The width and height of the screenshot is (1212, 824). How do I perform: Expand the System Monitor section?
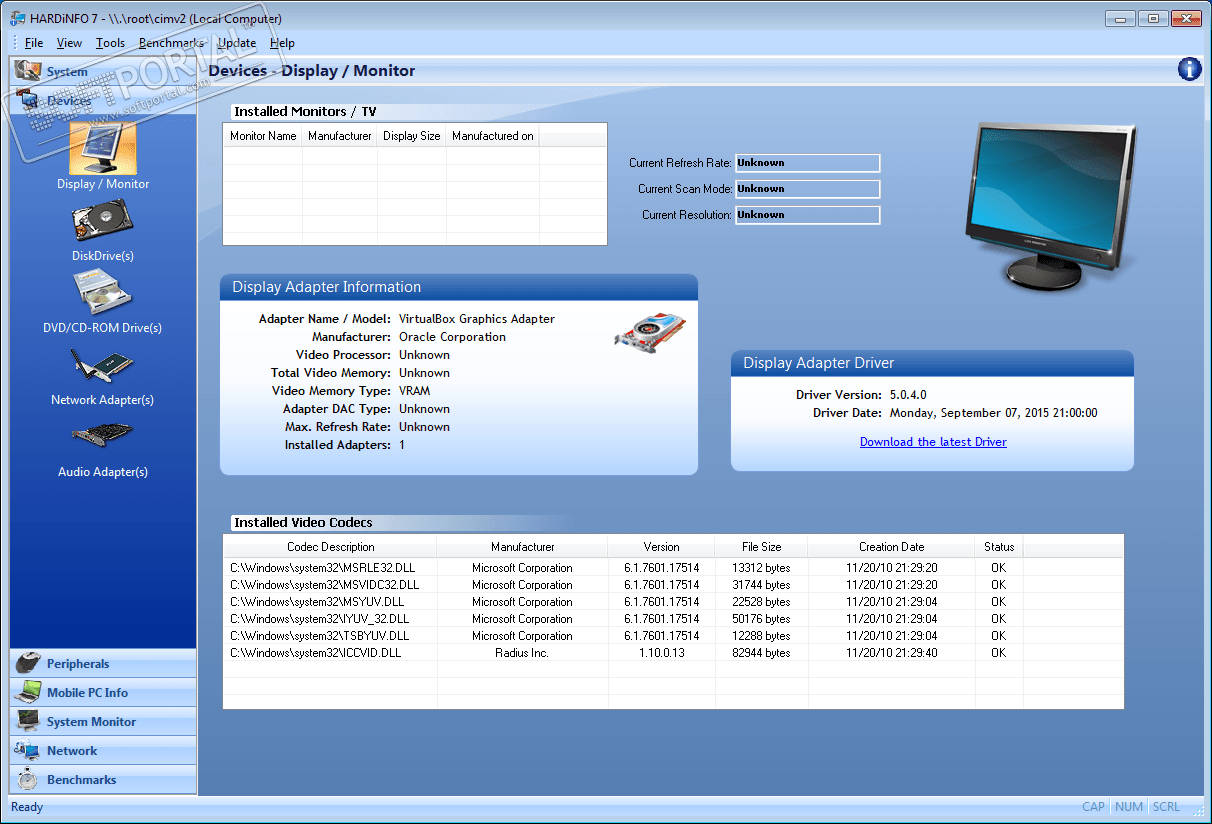(103, 722)
